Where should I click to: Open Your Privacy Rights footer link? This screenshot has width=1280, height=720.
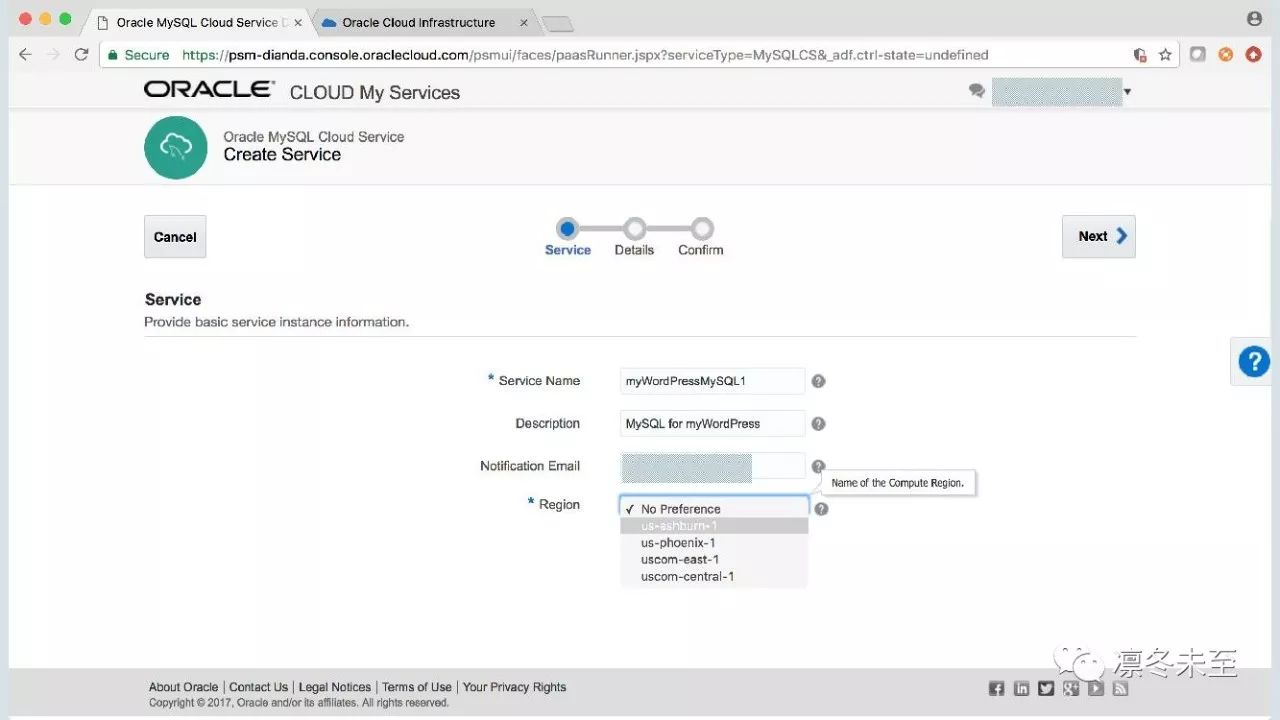pyautogui.click(x=515, y=687)
